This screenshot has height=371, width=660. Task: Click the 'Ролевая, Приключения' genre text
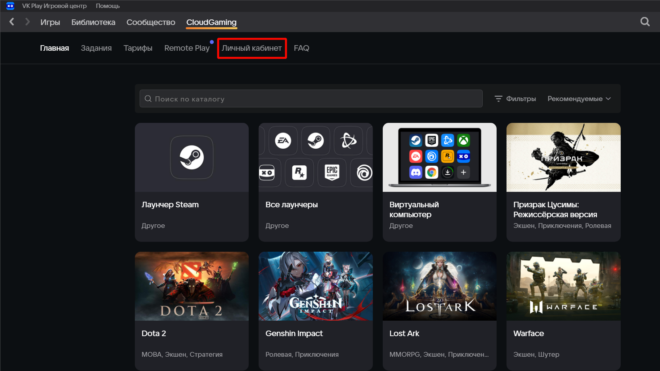point(302,354)
